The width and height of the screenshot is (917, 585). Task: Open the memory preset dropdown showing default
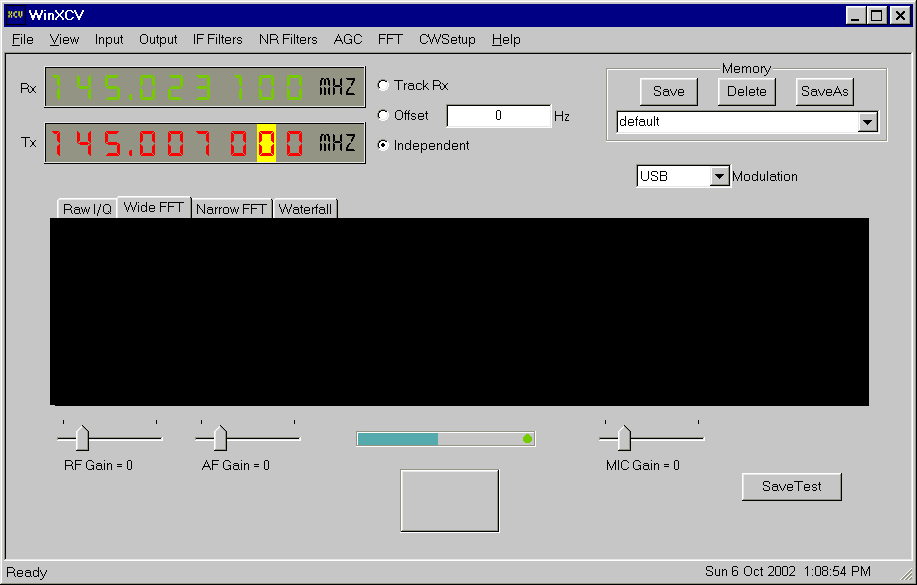[868, 122]
